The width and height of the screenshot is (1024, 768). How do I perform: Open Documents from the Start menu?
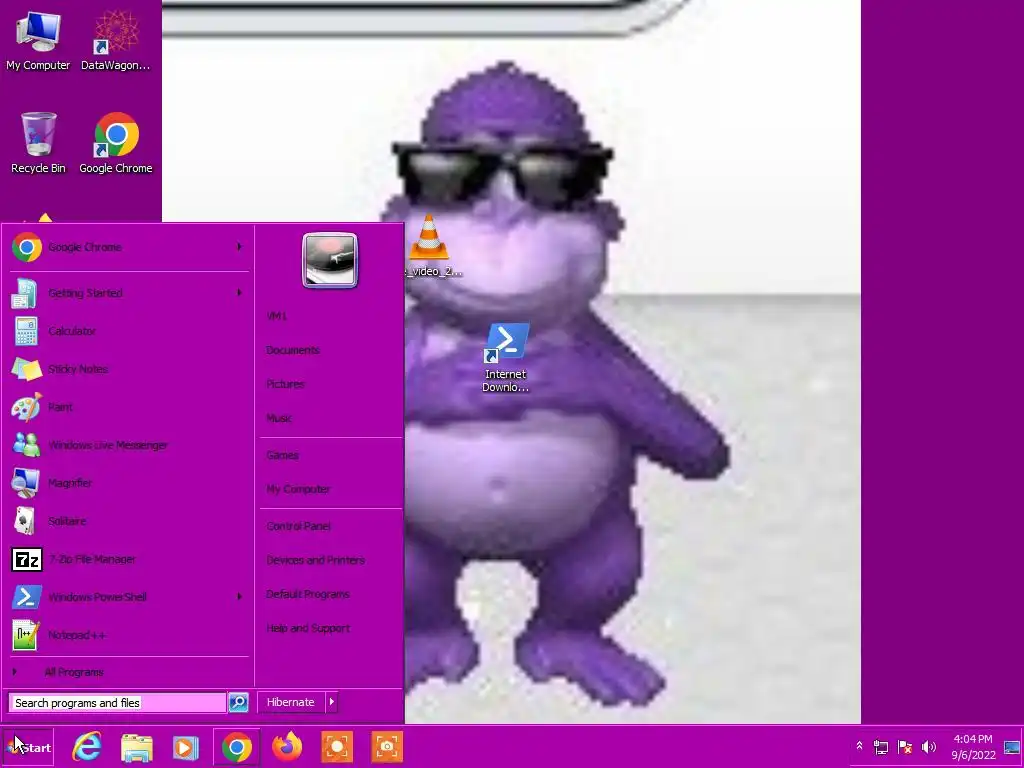293,350
